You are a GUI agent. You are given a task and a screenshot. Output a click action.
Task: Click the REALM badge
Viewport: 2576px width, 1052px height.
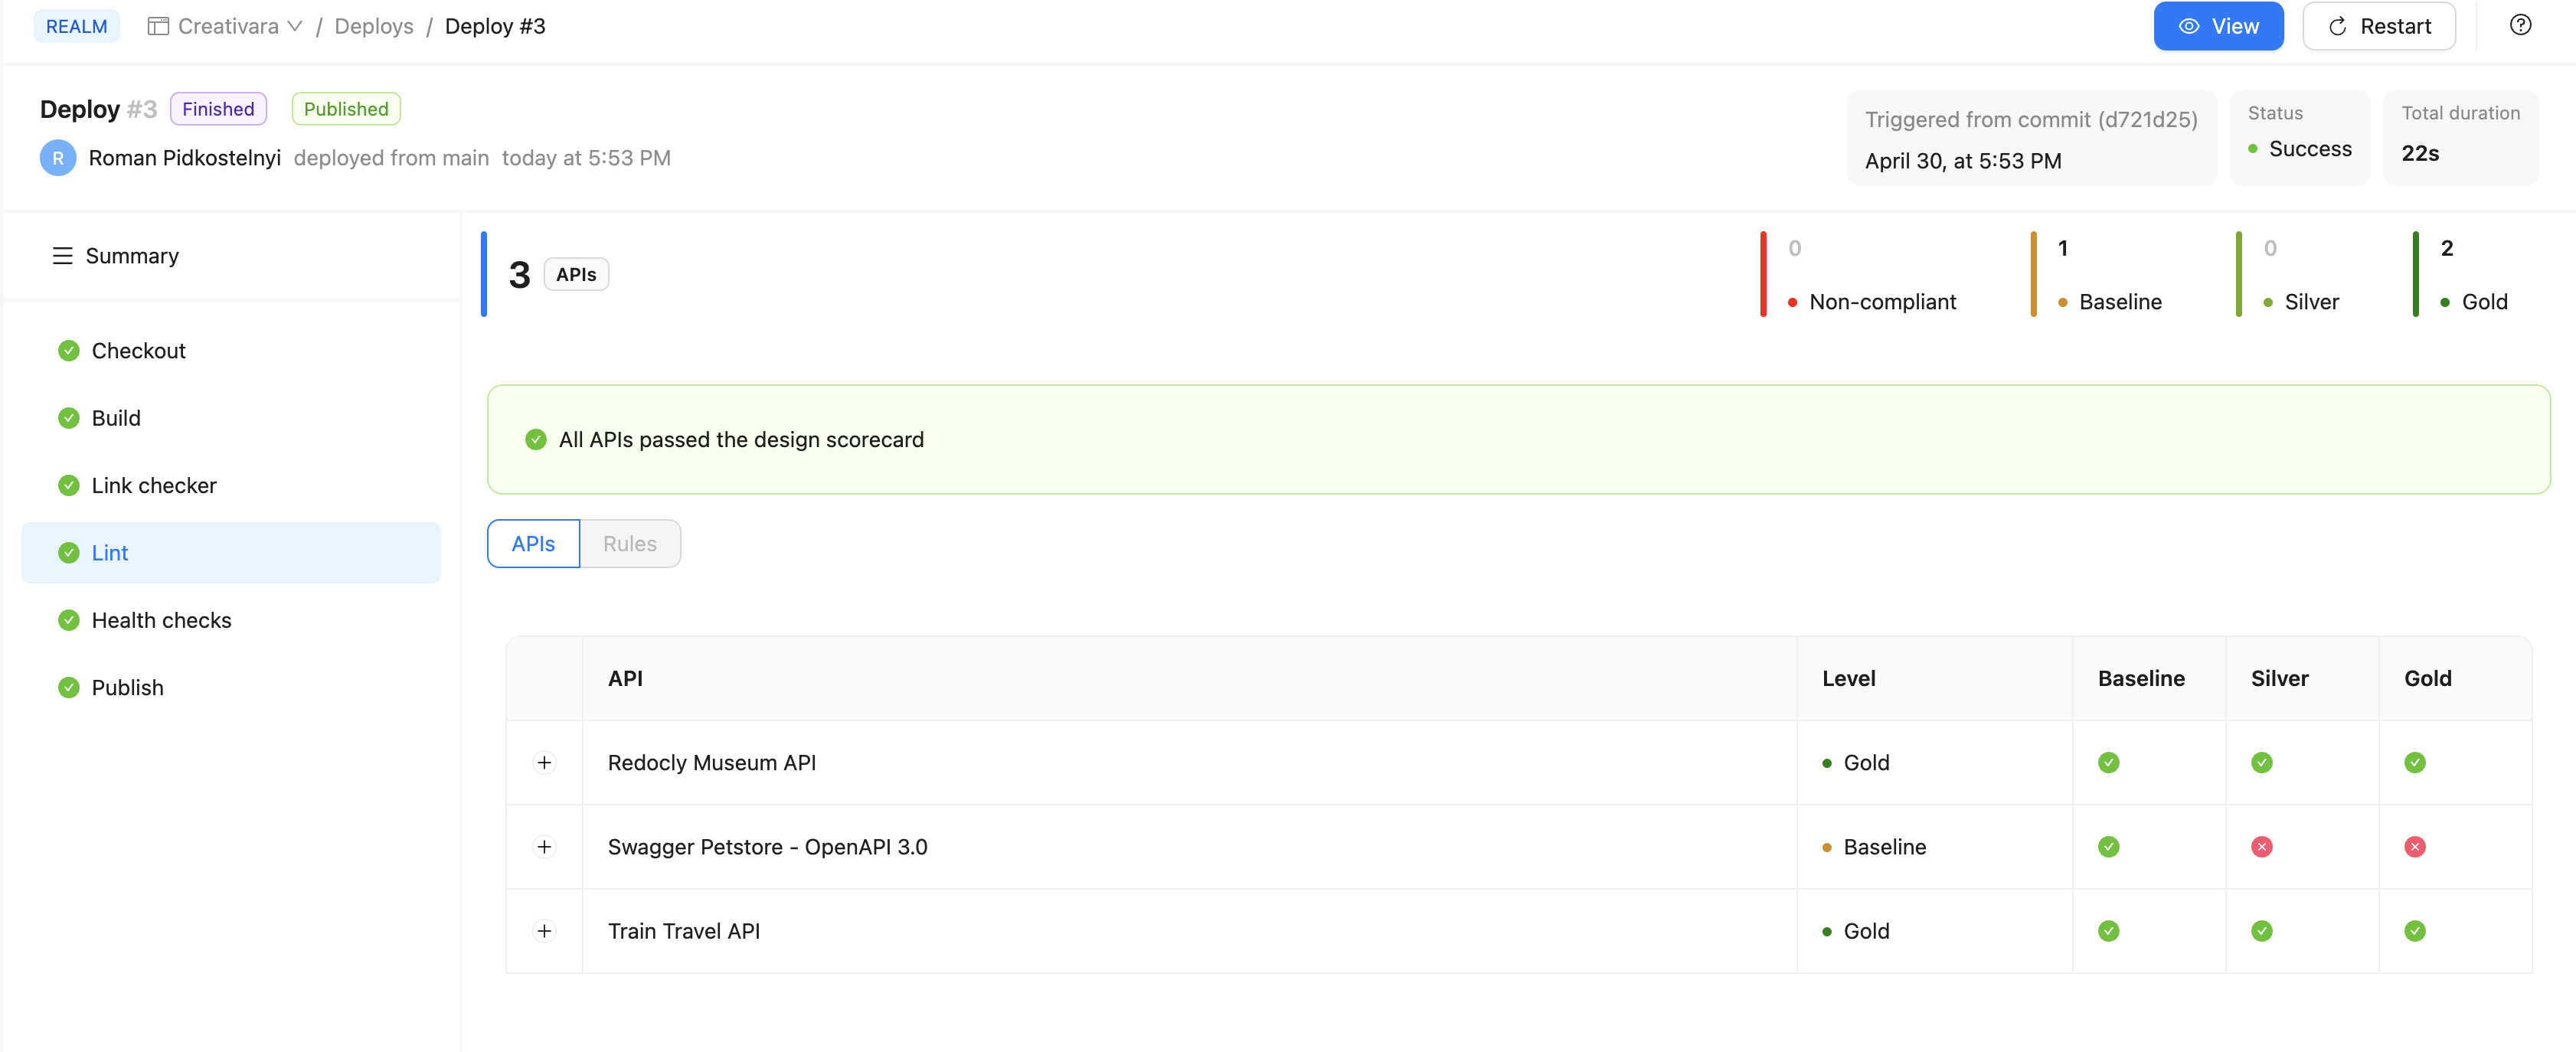(77, 26)
